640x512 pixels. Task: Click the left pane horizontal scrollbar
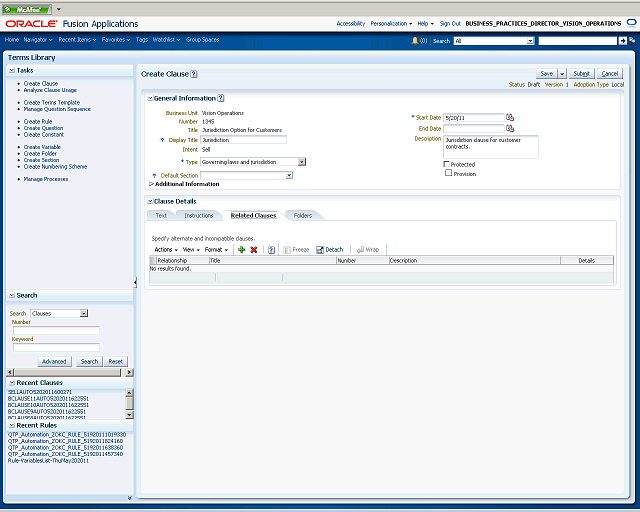[x=69, y=372]
